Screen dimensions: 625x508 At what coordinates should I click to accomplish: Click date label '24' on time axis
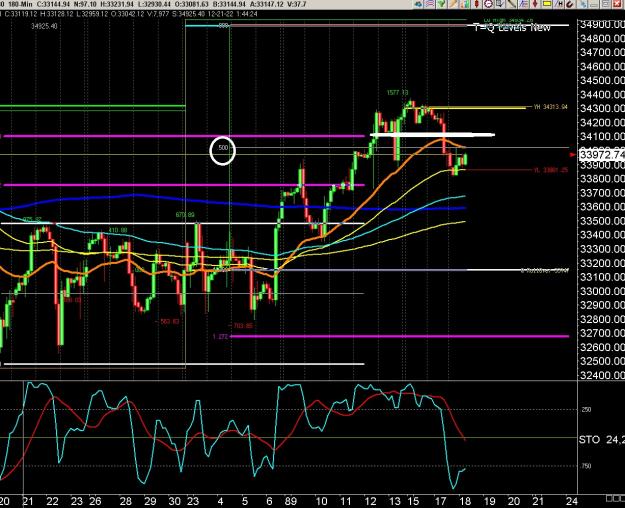click(x=572, y=501)
